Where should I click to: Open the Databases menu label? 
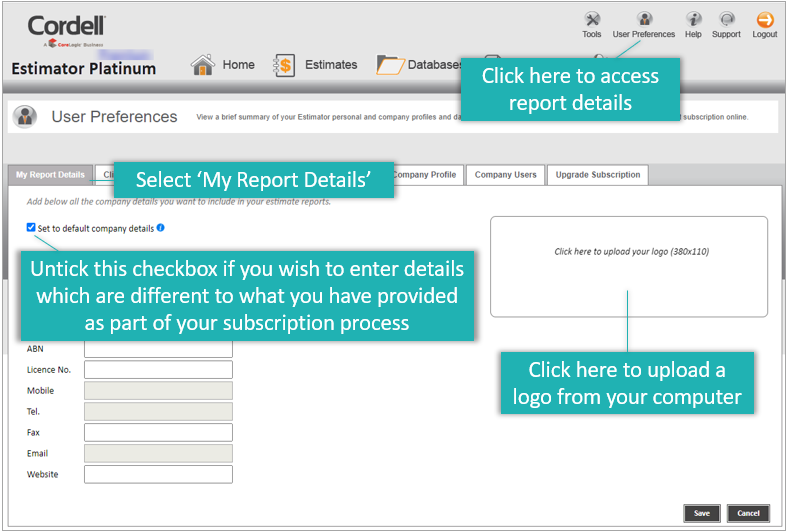point(434,65)
